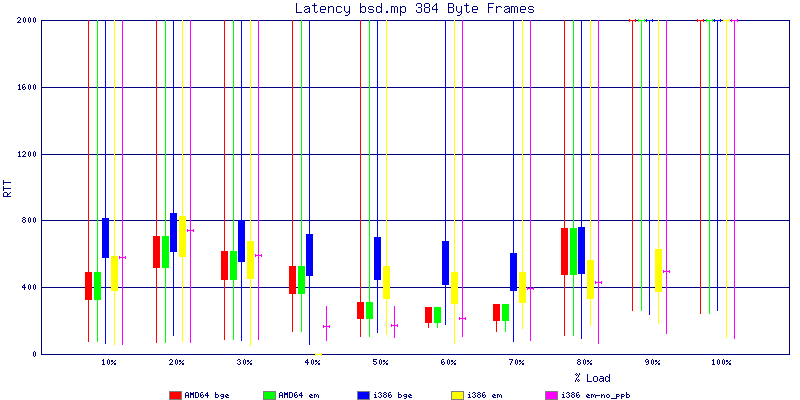Click the 0 y-axis tick label
The height and width of the screenshot is (400, 800).
[x=33, y=354]
